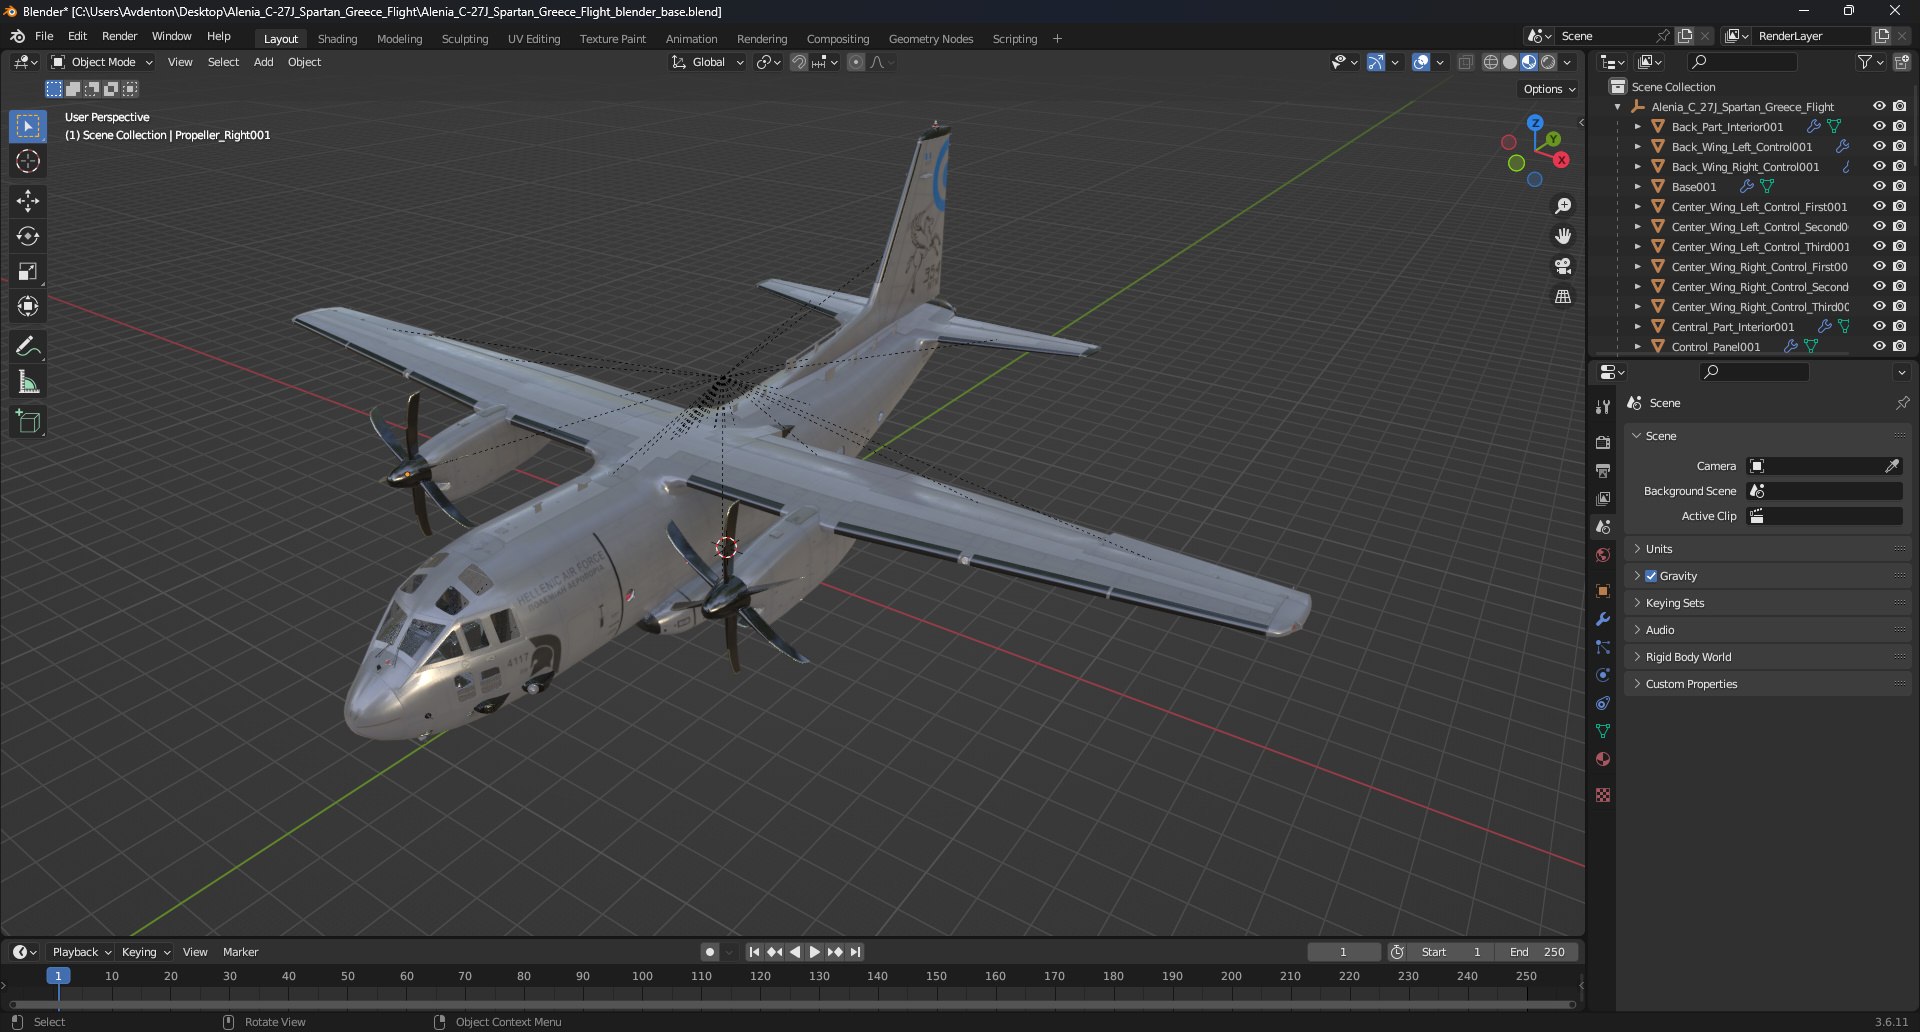Open the Render properties tab

point(1603,442)
